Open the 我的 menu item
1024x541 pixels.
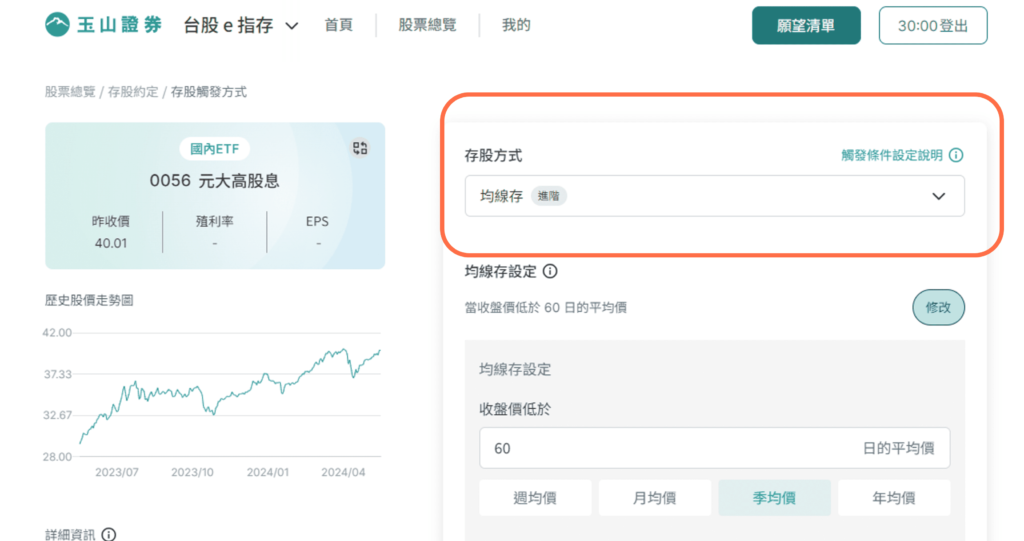tap(516, 25)
